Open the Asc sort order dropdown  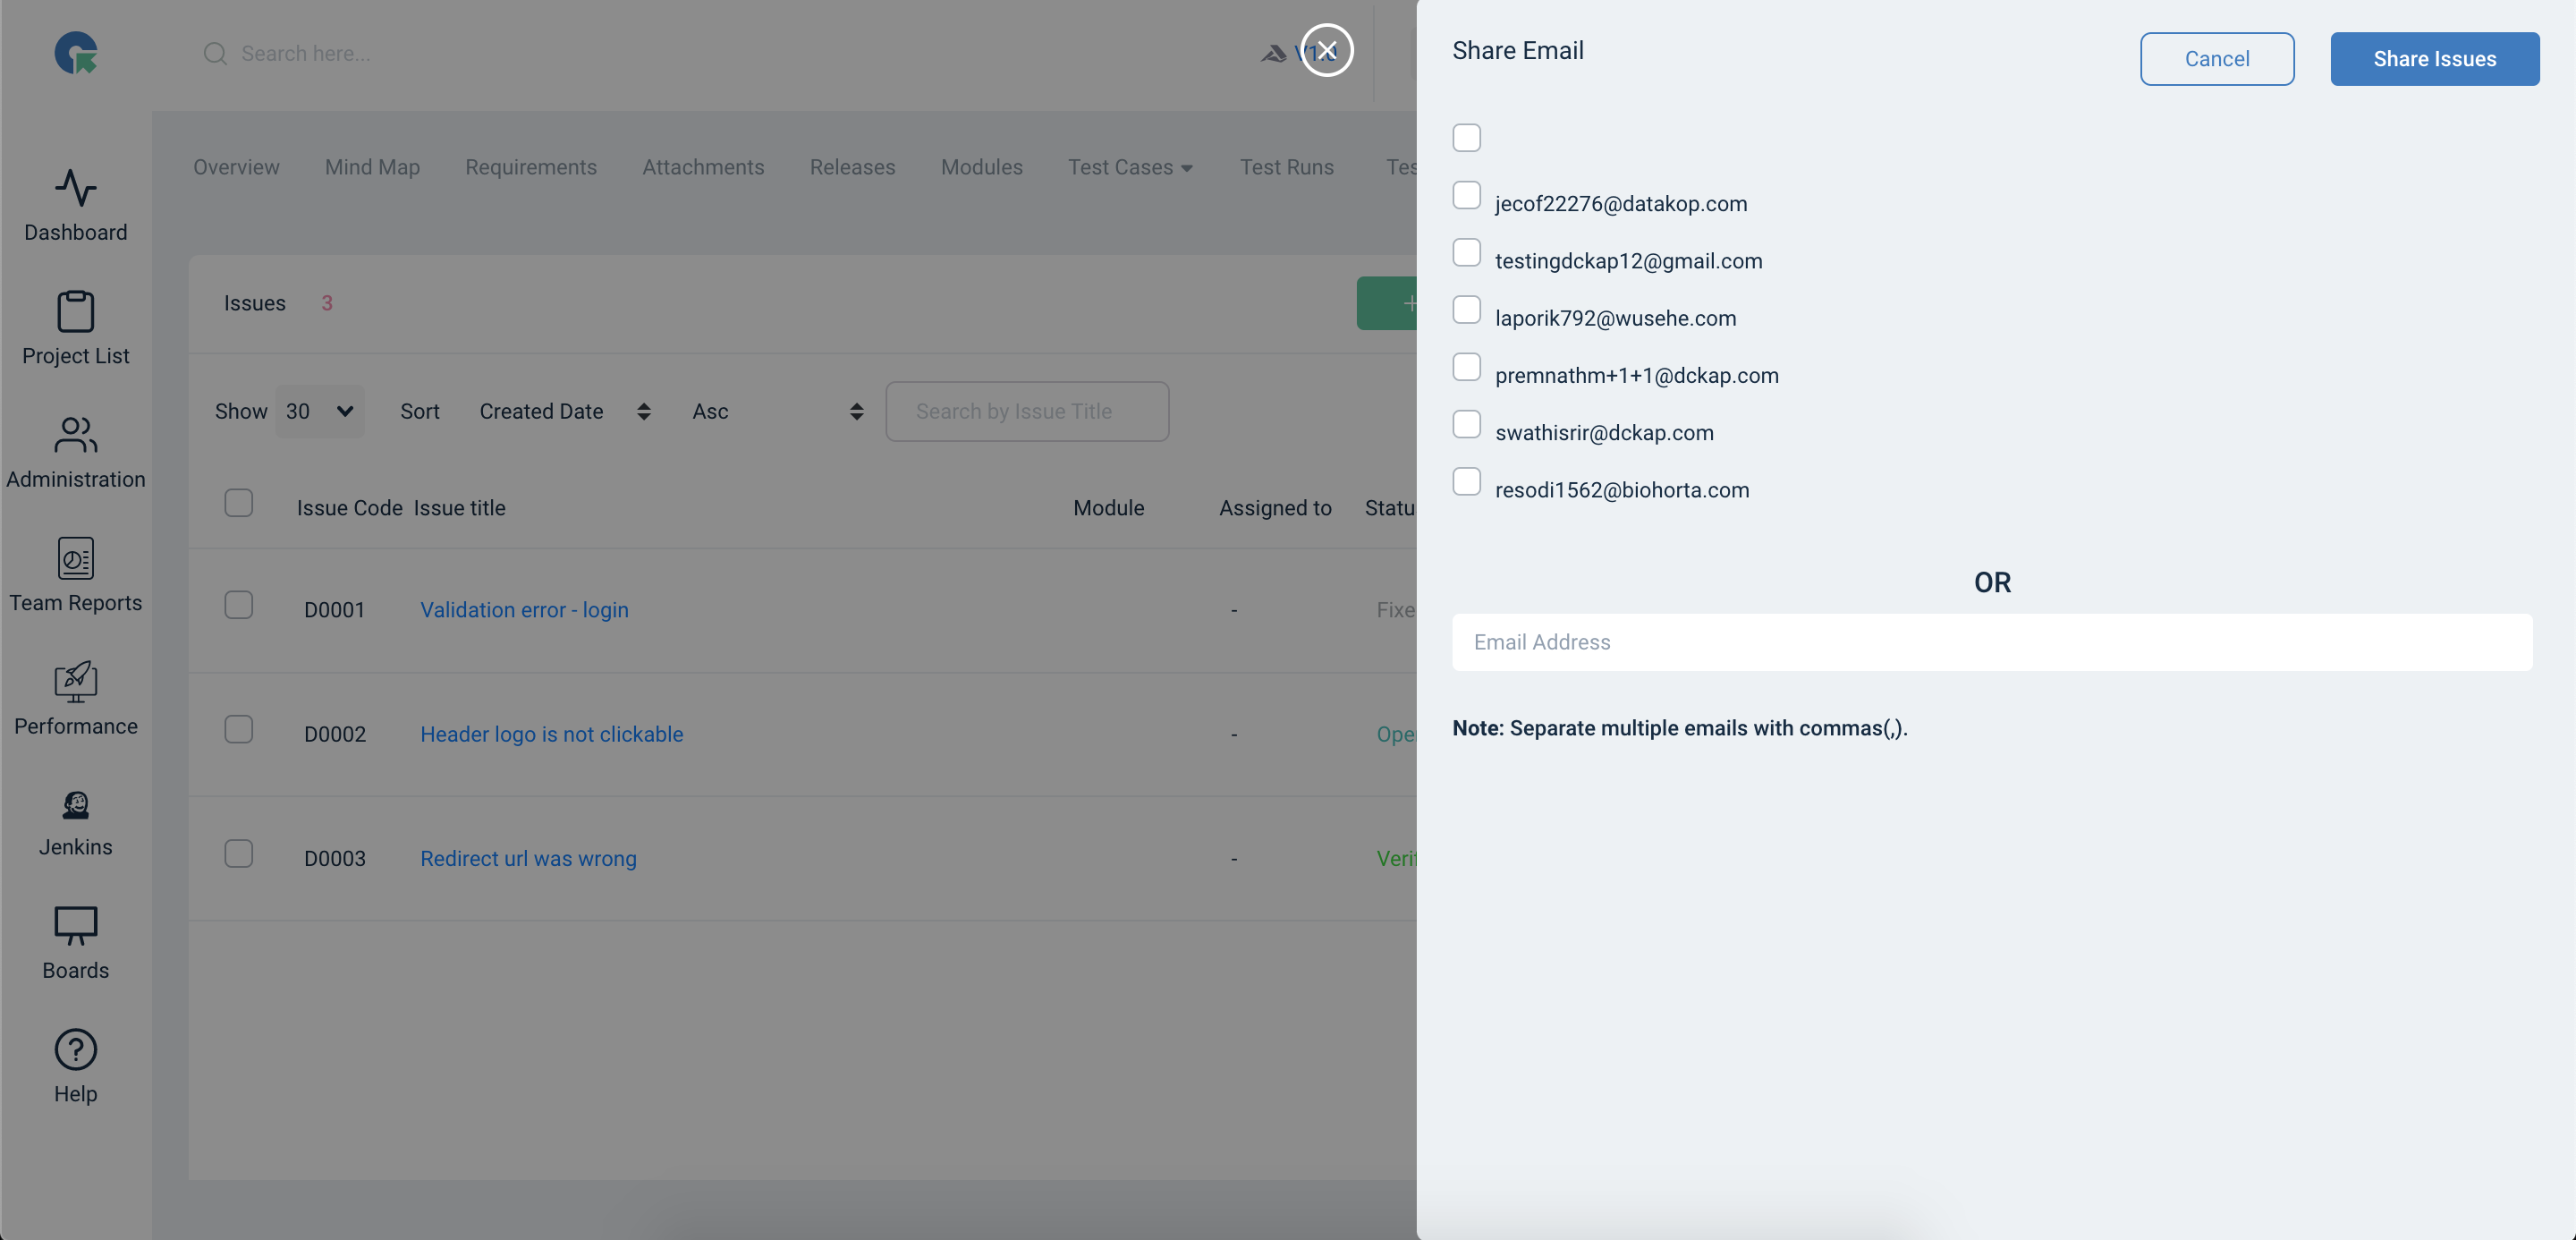pyautogui.click(x=778, y=411)
